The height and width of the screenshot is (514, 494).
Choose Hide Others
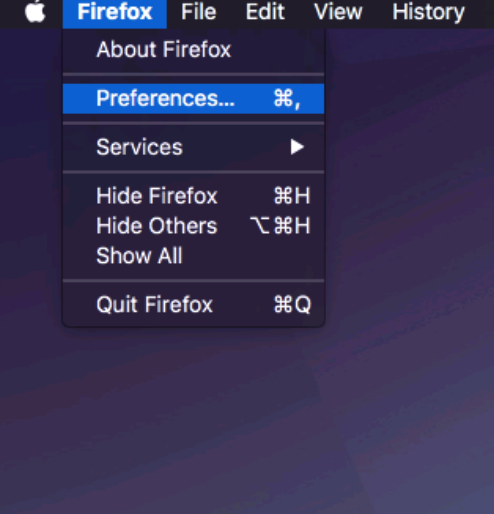[193, 226]
